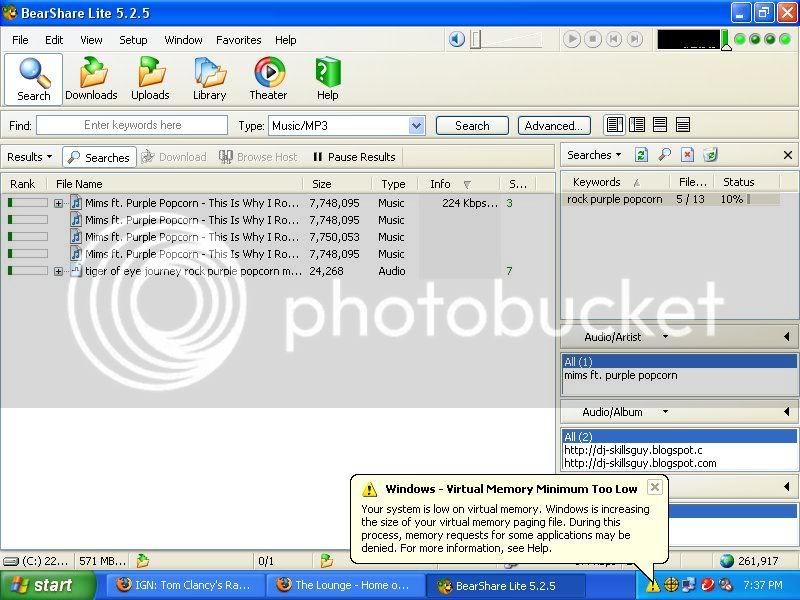Select mims ft. purple popcorn artist
This screenshot has height=600, width=800.
tap(621, 376)
